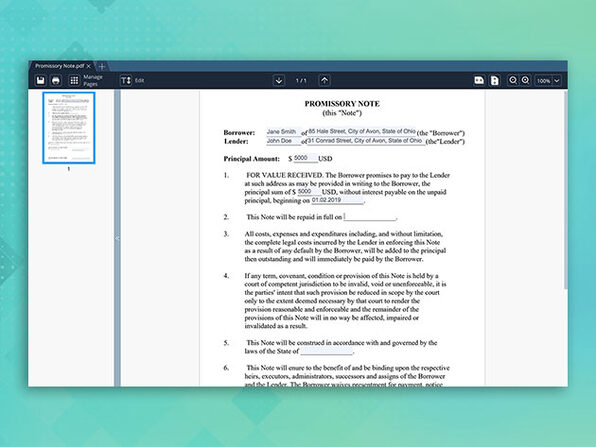Zoom out with the minus magnifier
The width and height of the screenshot is (596, 447).
tap(513, 81)
